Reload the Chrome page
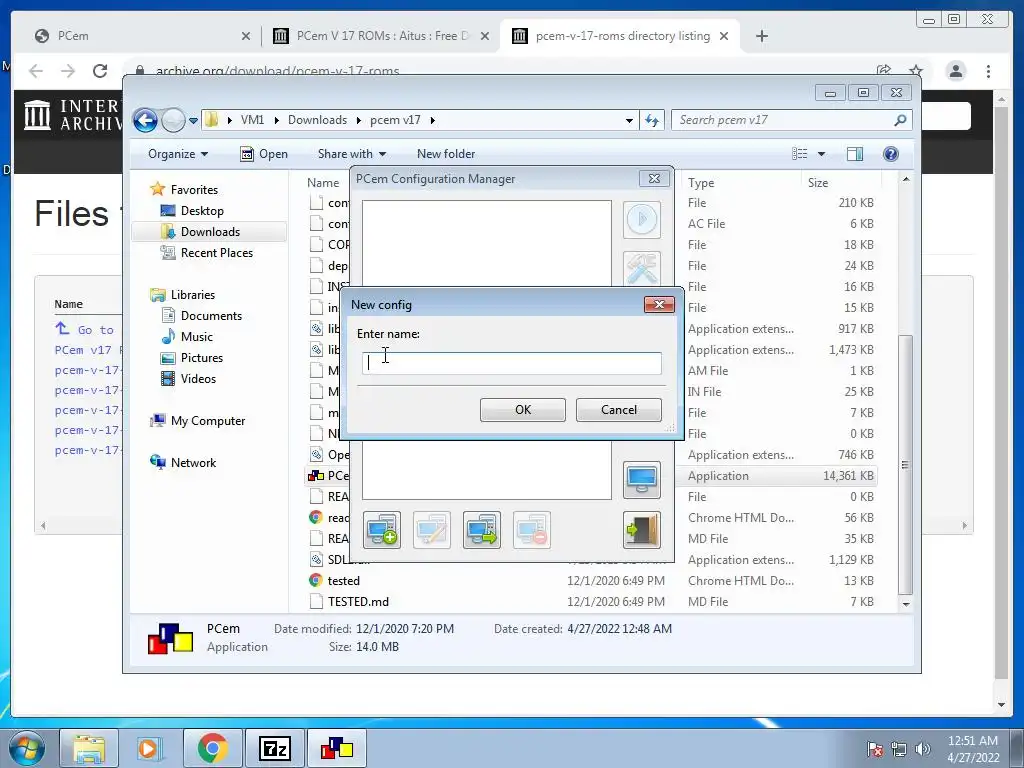 click(100, 71)
